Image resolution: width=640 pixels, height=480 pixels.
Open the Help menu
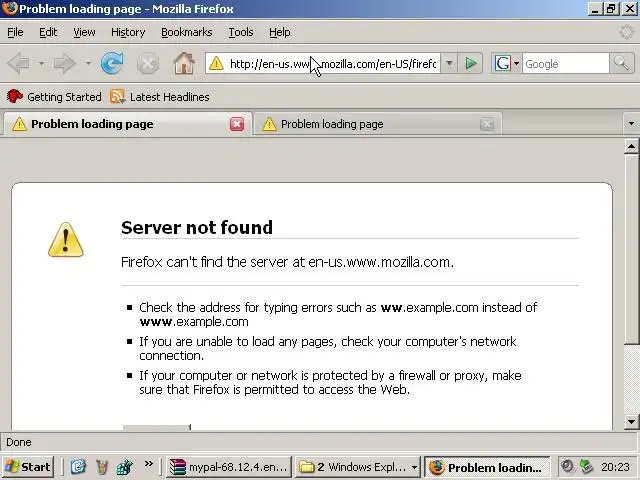(280, 32)
